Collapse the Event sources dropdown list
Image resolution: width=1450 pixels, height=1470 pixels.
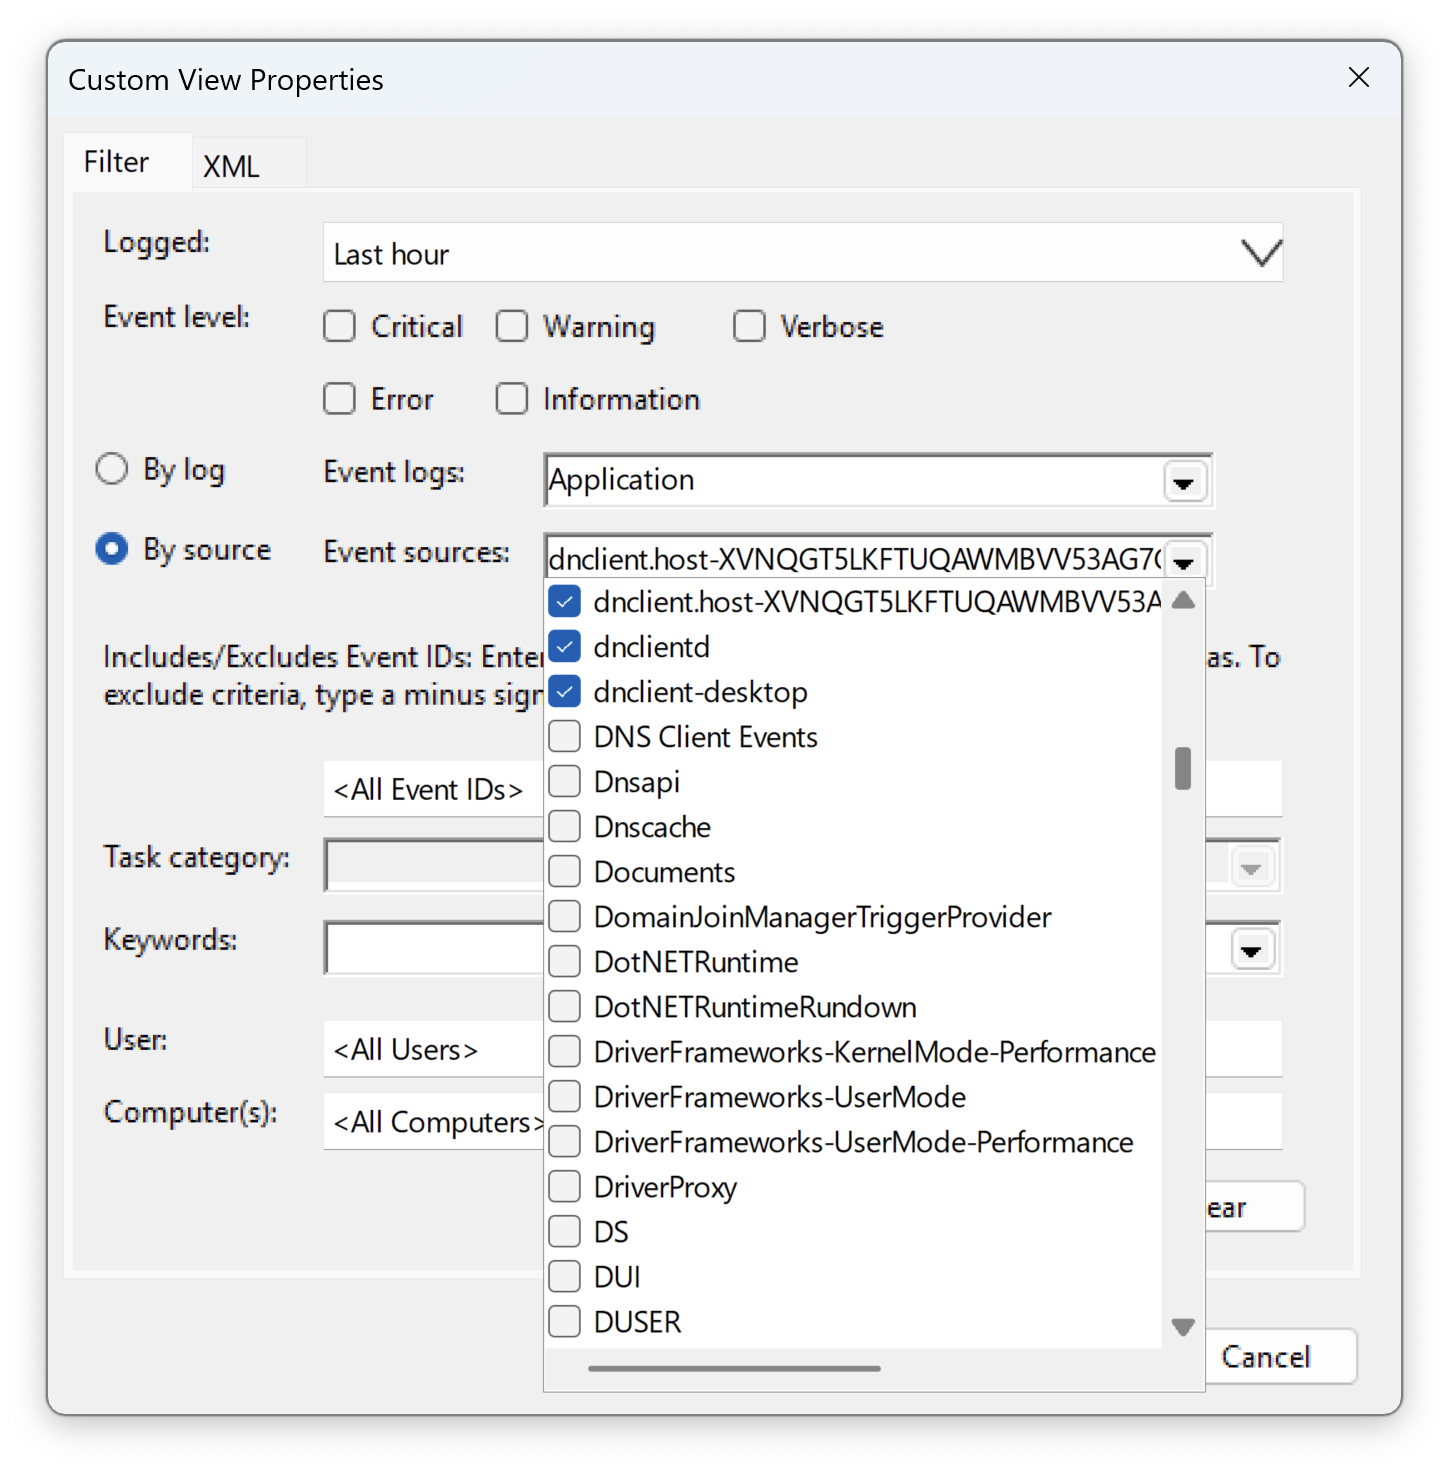point(1184,561)
